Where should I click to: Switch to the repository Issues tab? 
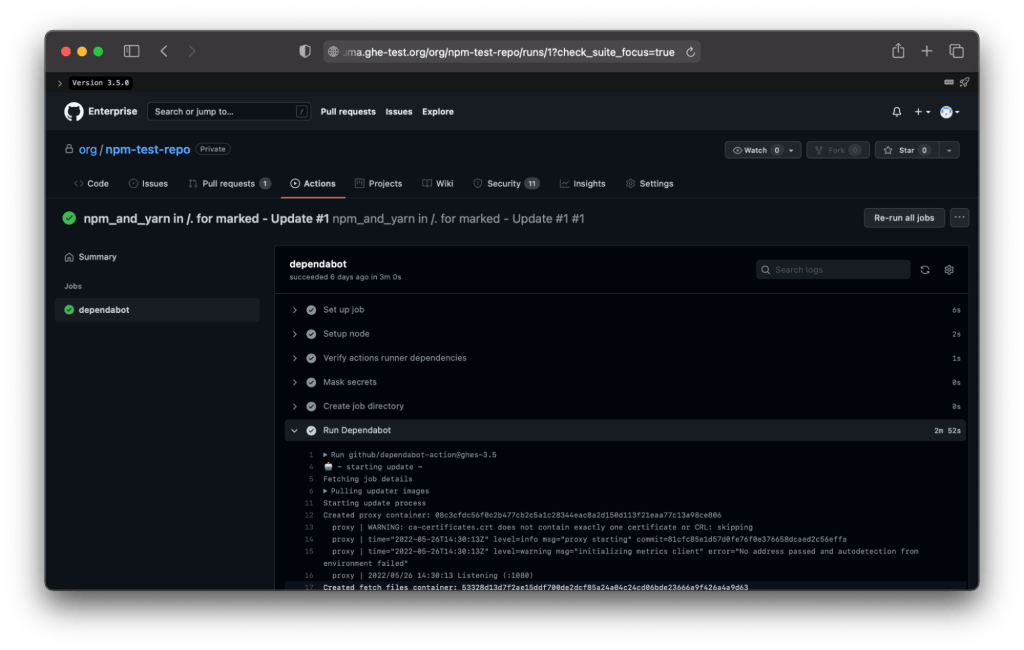[x=148, y=184]
